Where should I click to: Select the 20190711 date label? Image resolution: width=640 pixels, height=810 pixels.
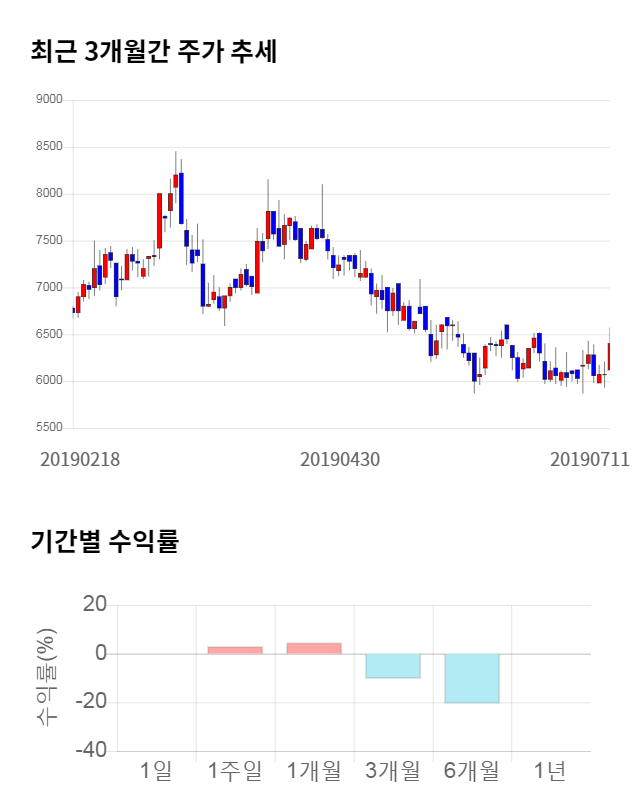click(x=590, y=460)
